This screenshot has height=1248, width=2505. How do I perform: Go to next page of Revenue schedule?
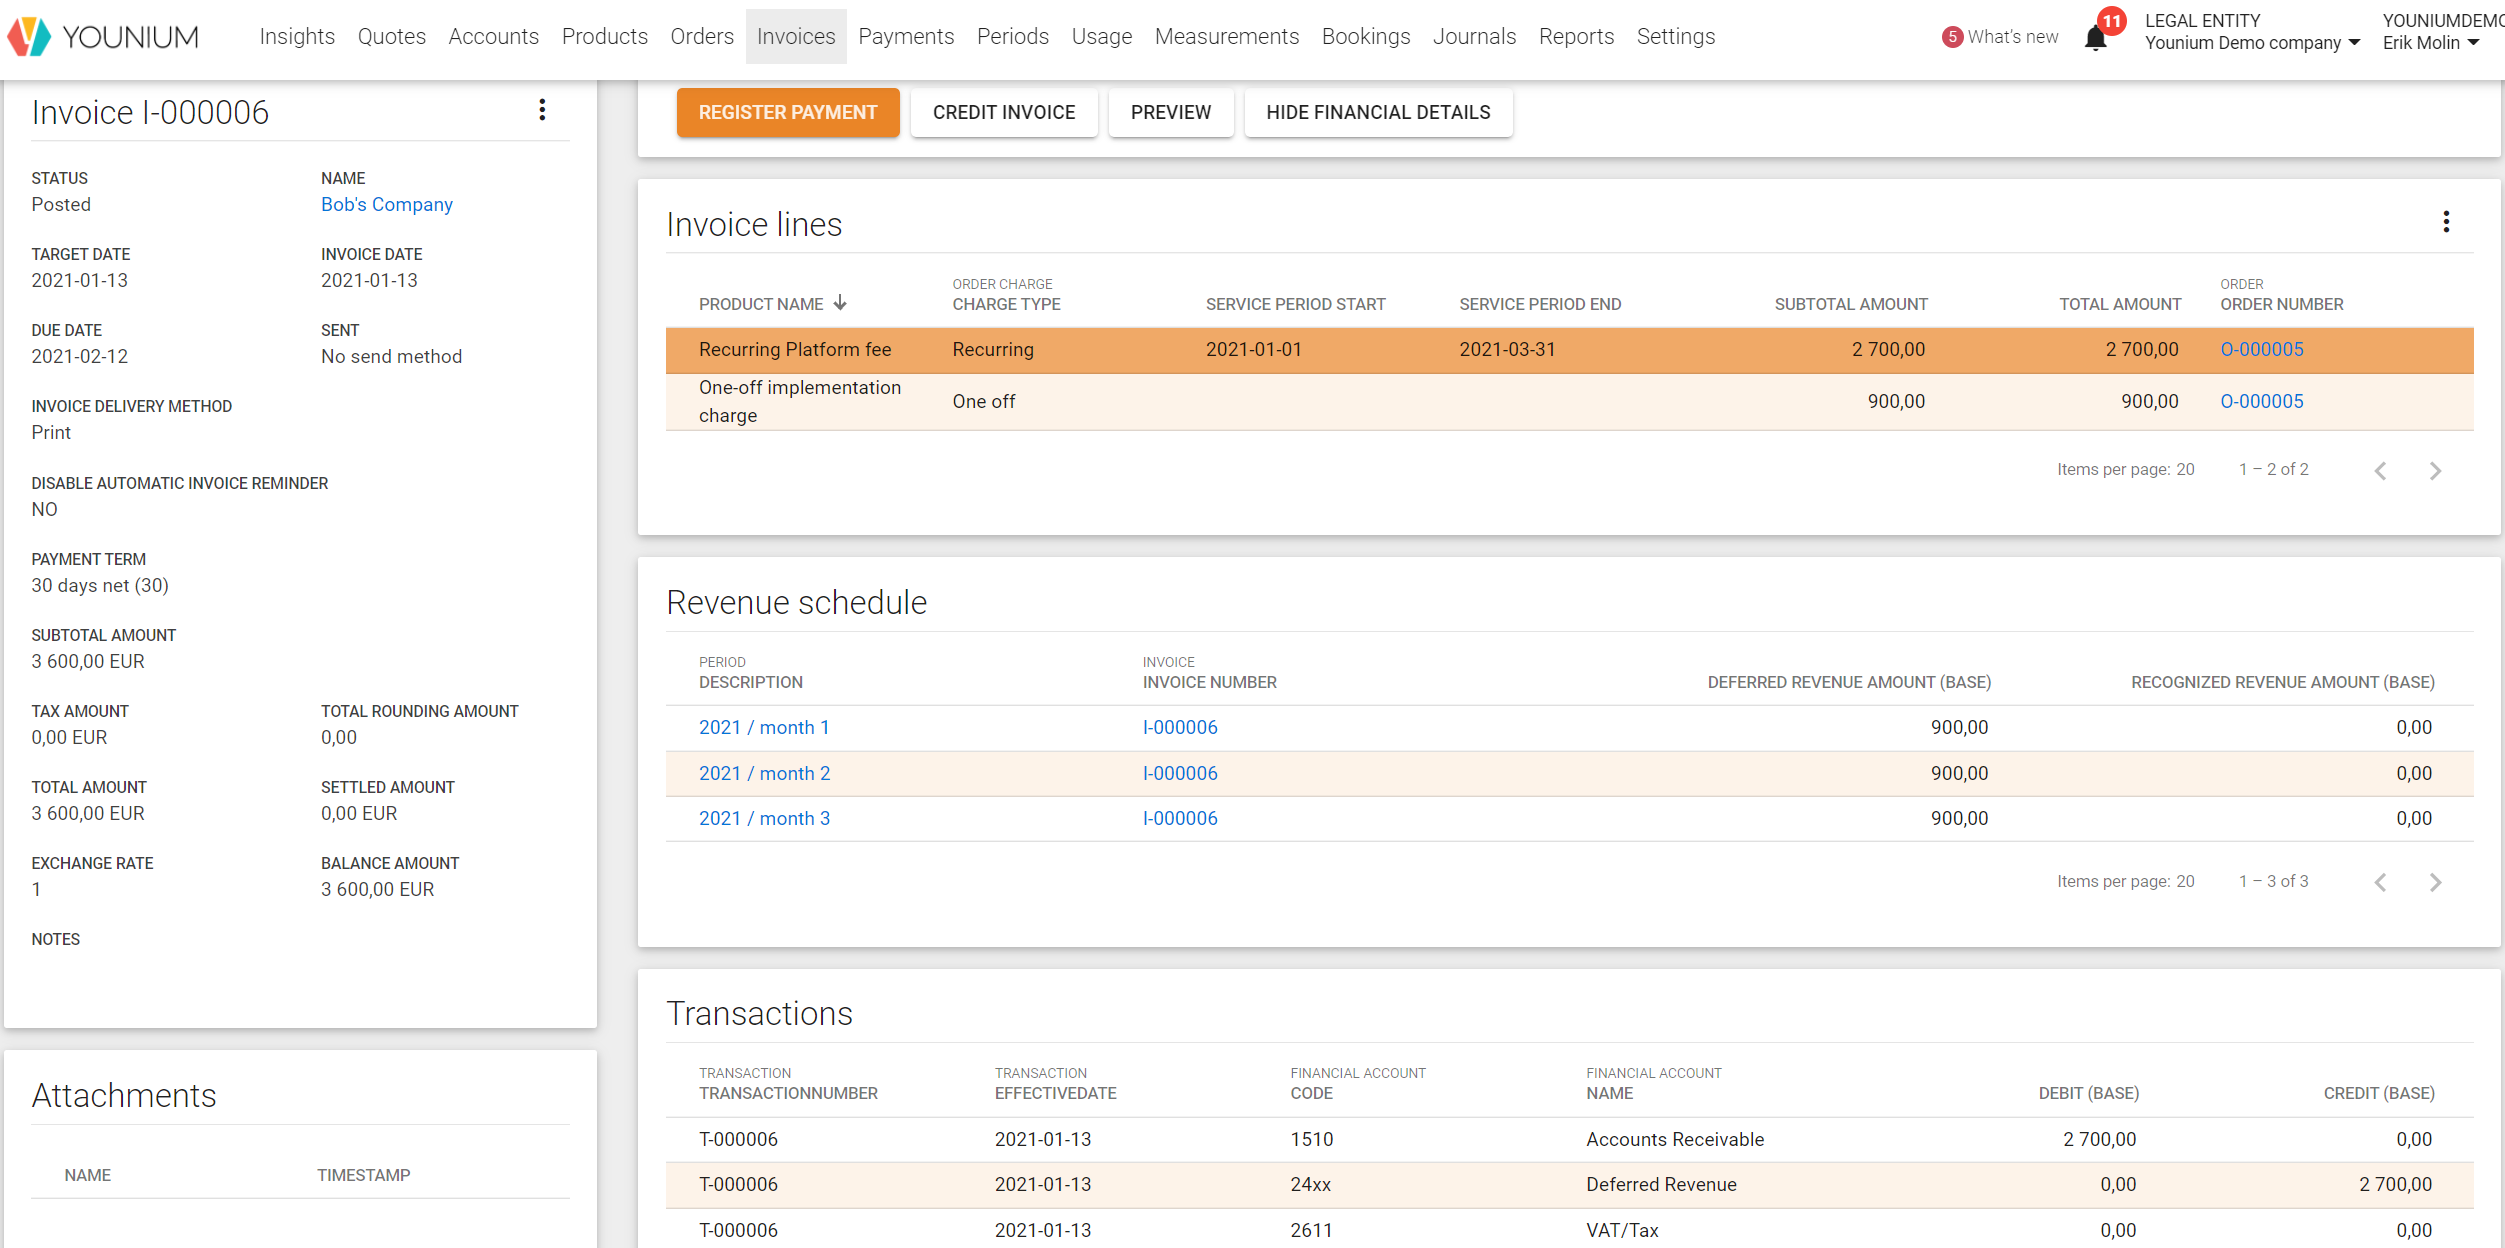[2435, 882]
